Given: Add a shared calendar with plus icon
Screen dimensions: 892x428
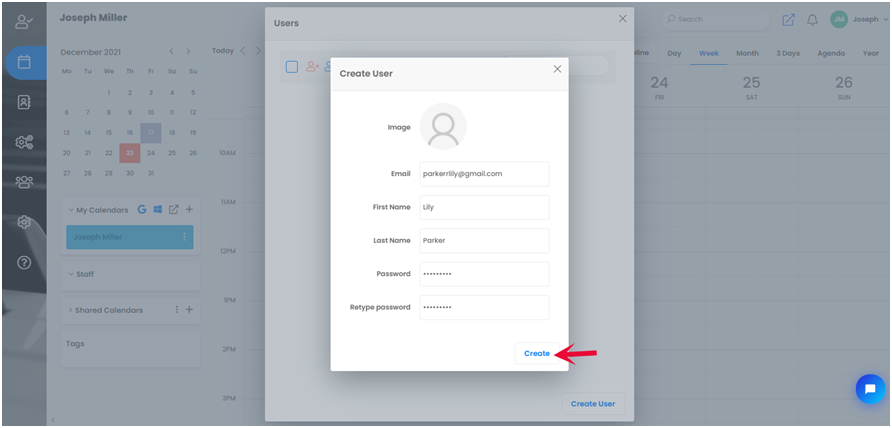Looking at the screenshot, I should (x=189, y=310).
